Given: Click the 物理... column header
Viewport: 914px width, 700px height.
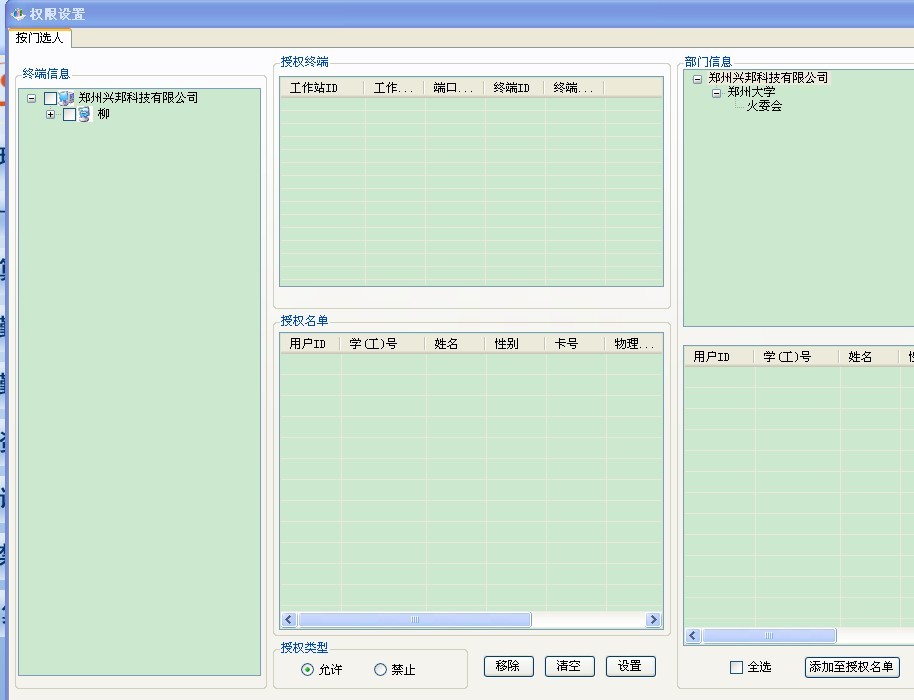Looking at the screenshot, I should pyautogui.click(x=634, y=344).
